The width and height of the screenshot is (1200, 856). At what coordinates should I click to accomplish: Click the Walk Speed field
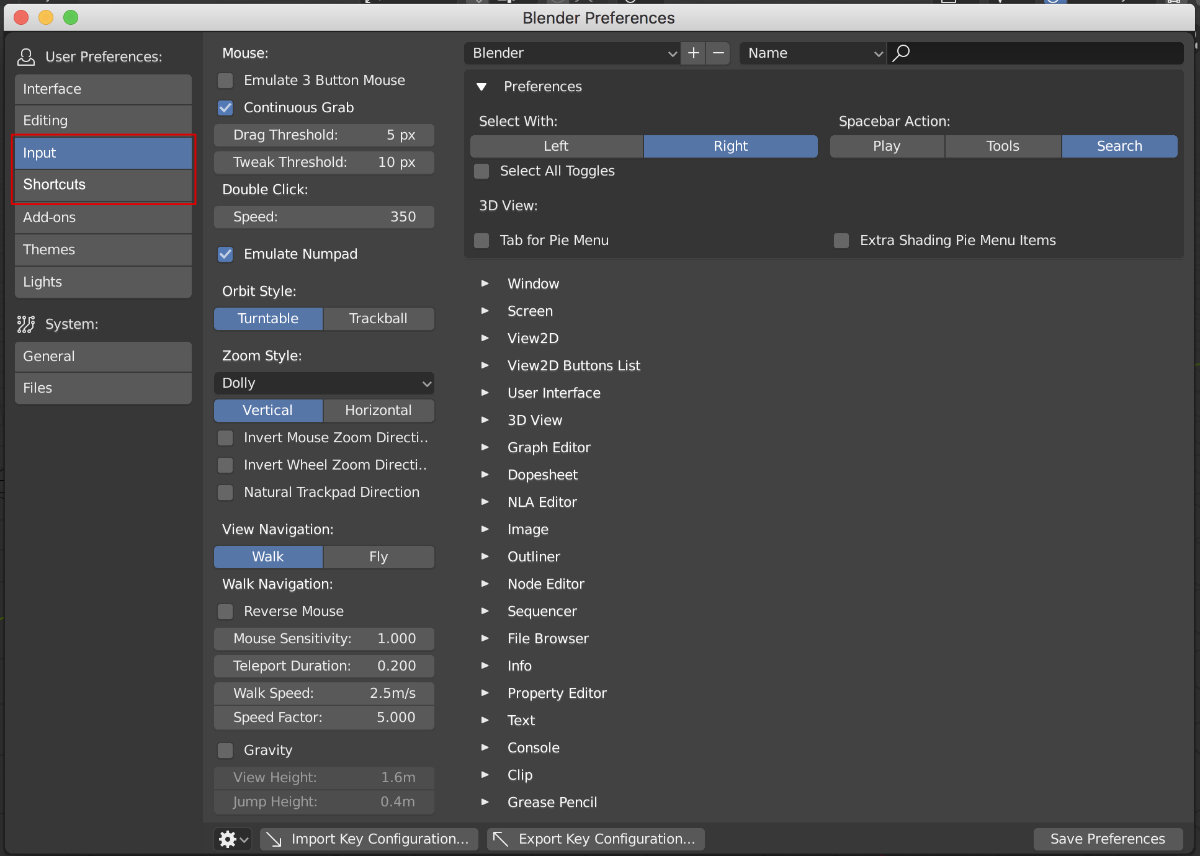coord(324,693)
